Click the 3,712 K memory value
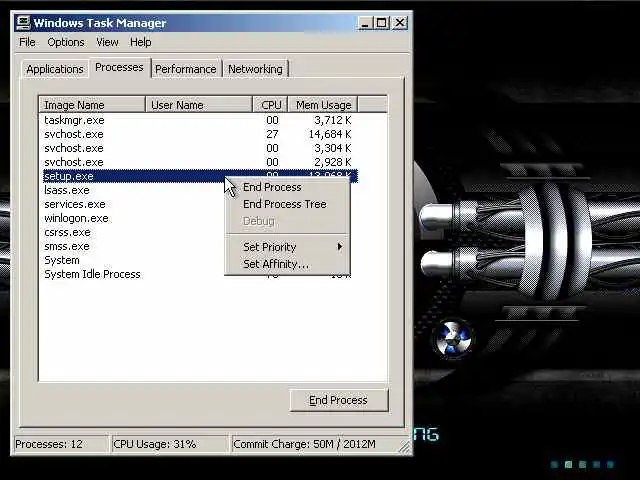 pyautogui.click(x=332, y=120)
